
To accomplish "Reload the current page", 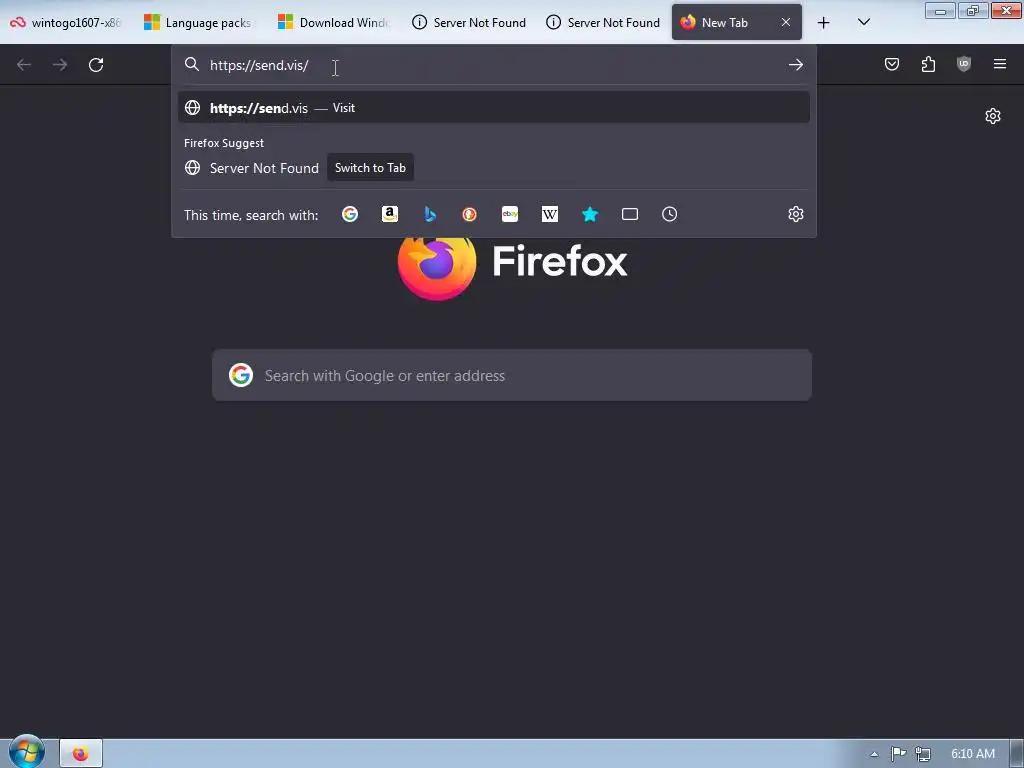I will point(96,65).
